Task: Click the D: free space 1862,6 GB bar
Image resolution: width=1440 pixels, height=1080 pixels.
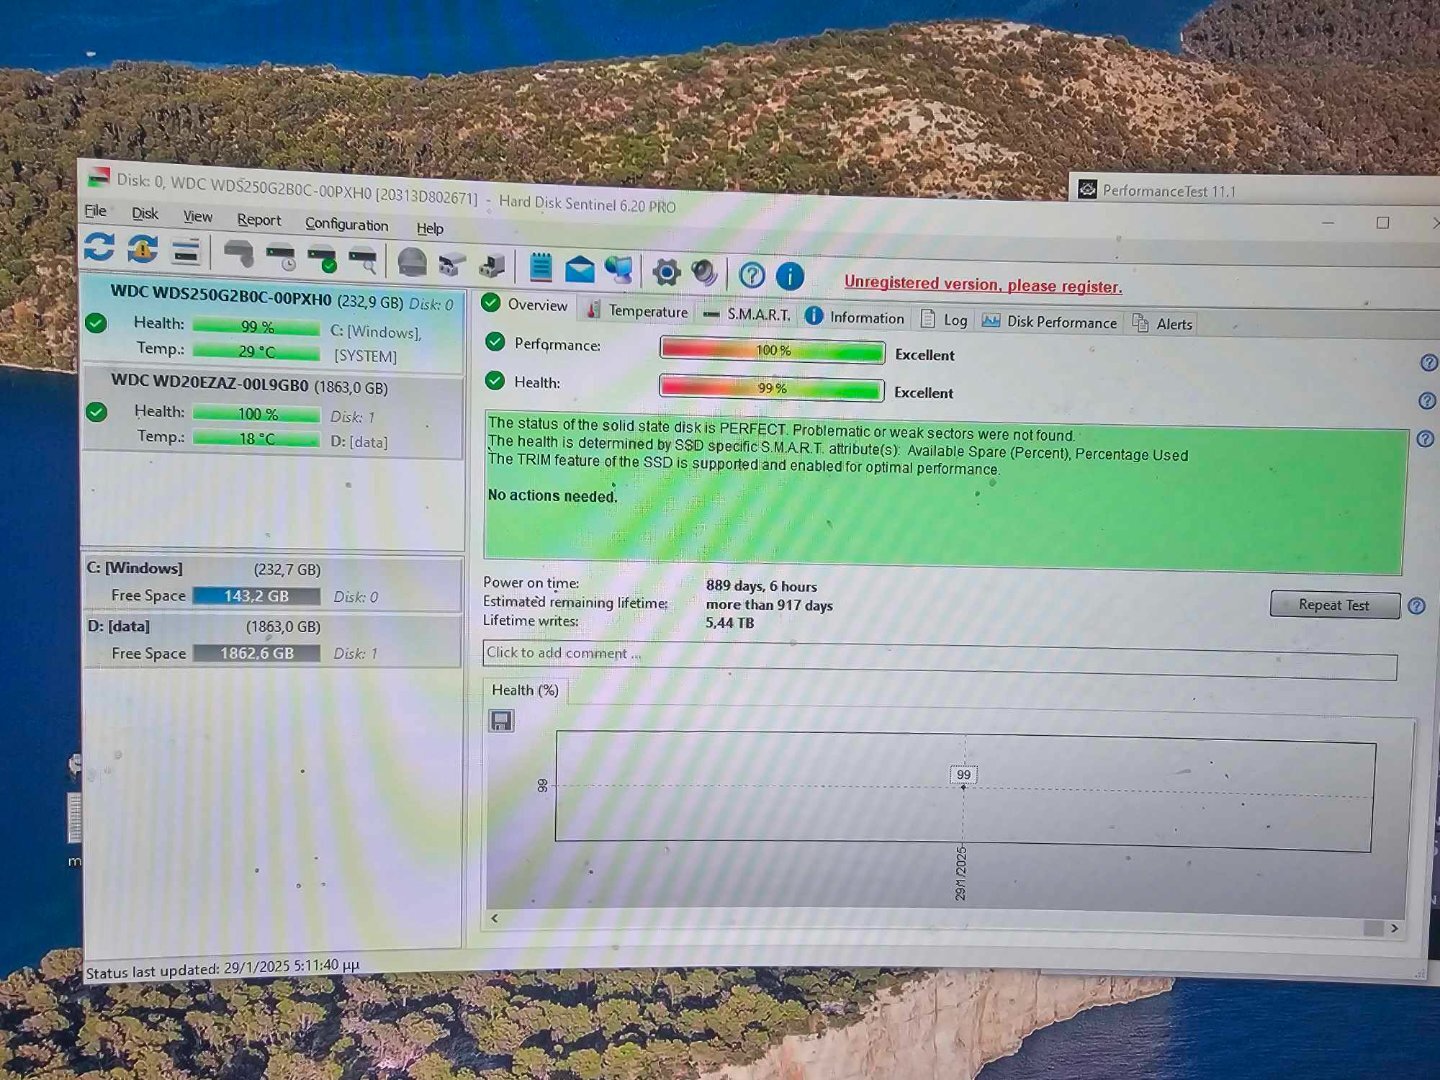Action: coord(257,653)
